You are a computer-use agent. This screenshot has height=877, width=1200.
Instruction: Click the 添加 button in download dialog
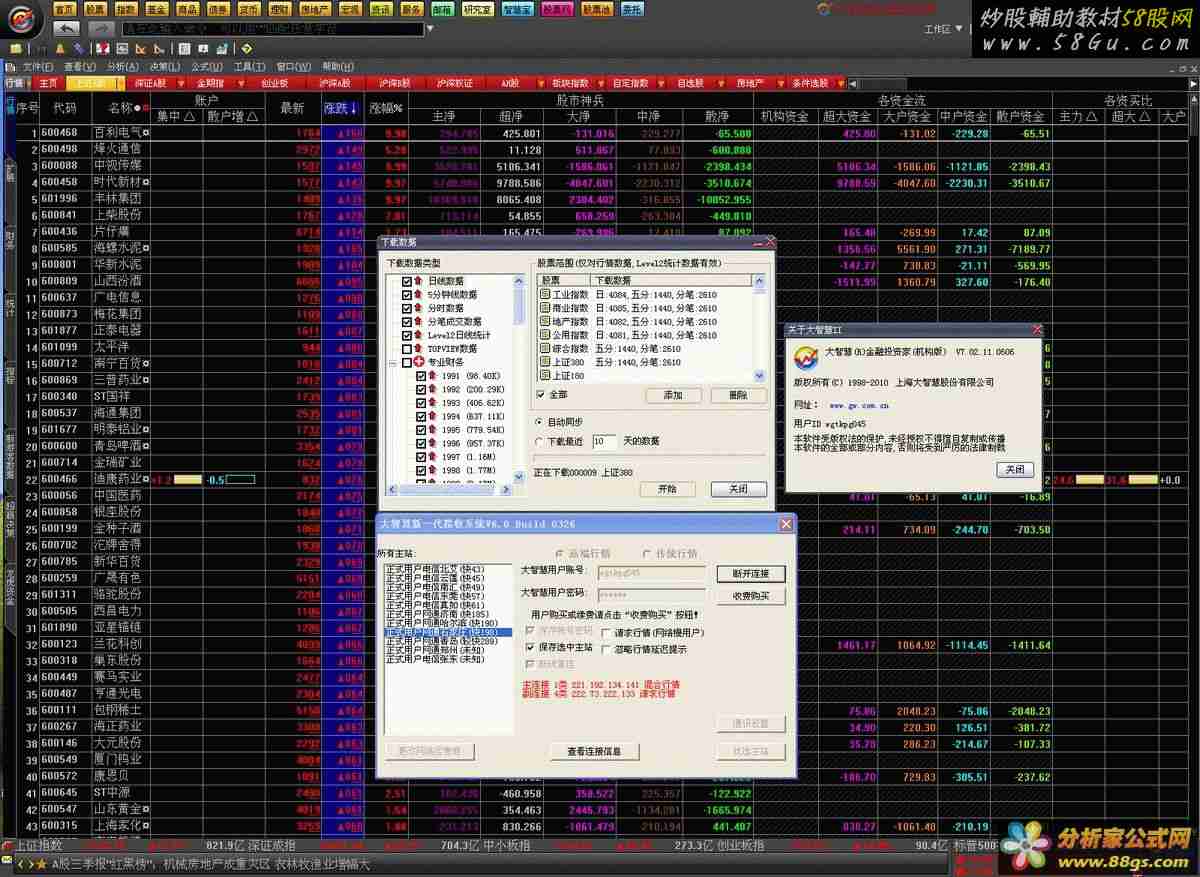point(673,396)
